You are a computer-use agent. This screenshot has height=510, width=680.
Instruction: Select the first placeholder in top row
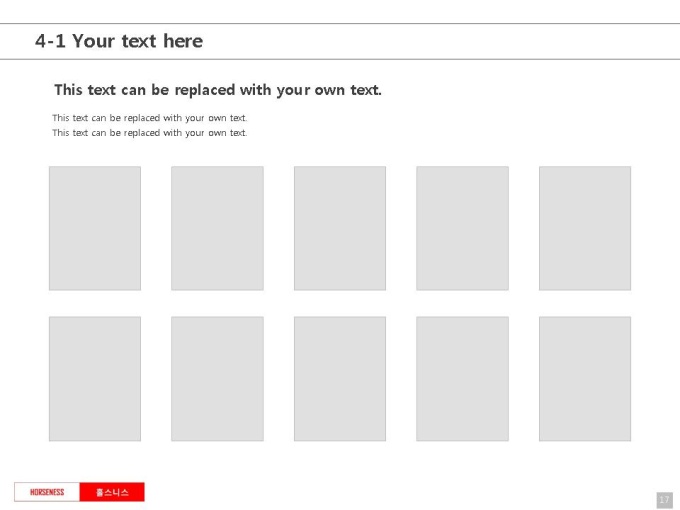(x=95, y=228)
